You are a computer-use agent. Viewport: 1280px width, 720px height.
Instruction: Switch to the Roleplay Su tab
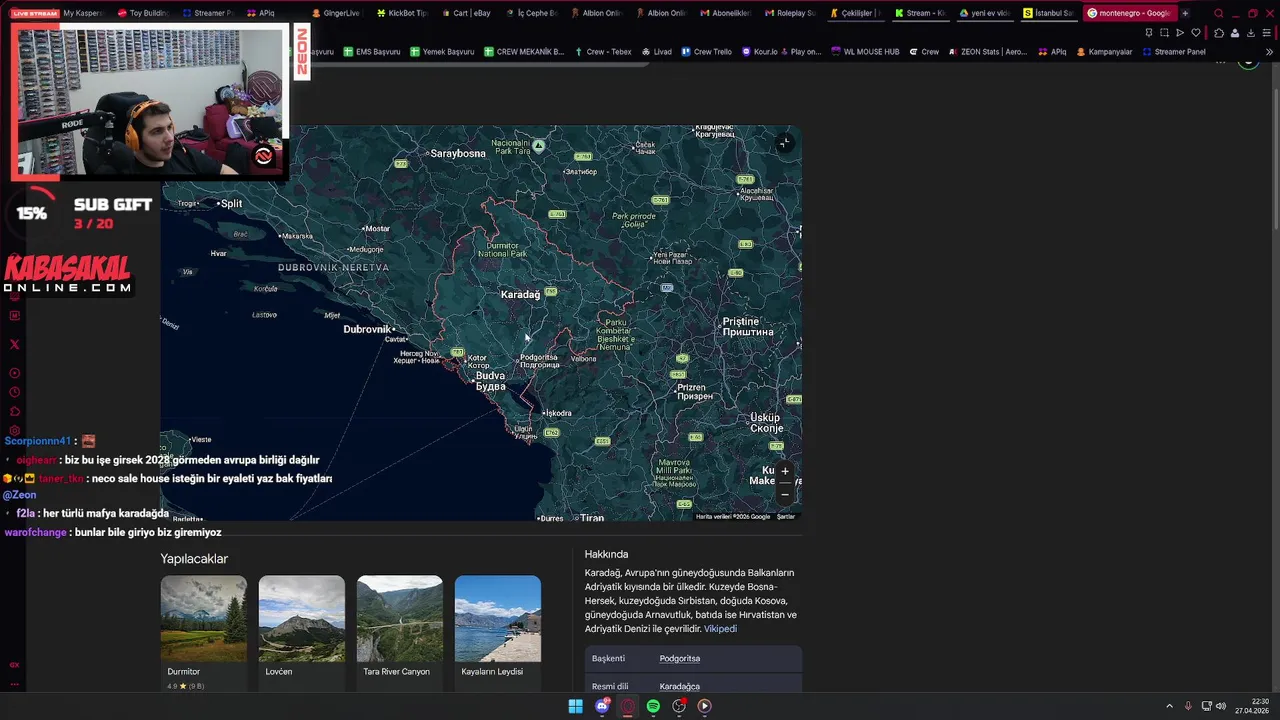click(790, 13)
